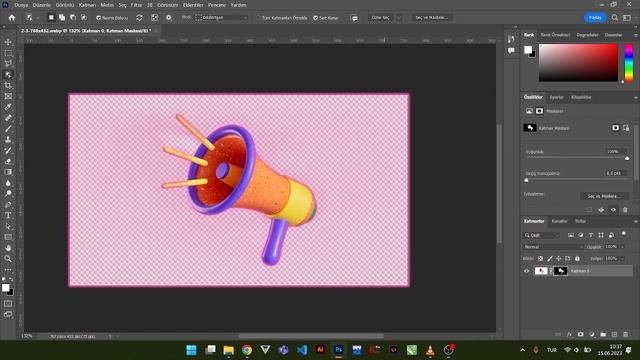
Task: Click the Add to Selection mode icon
Action: pos(62,18)
